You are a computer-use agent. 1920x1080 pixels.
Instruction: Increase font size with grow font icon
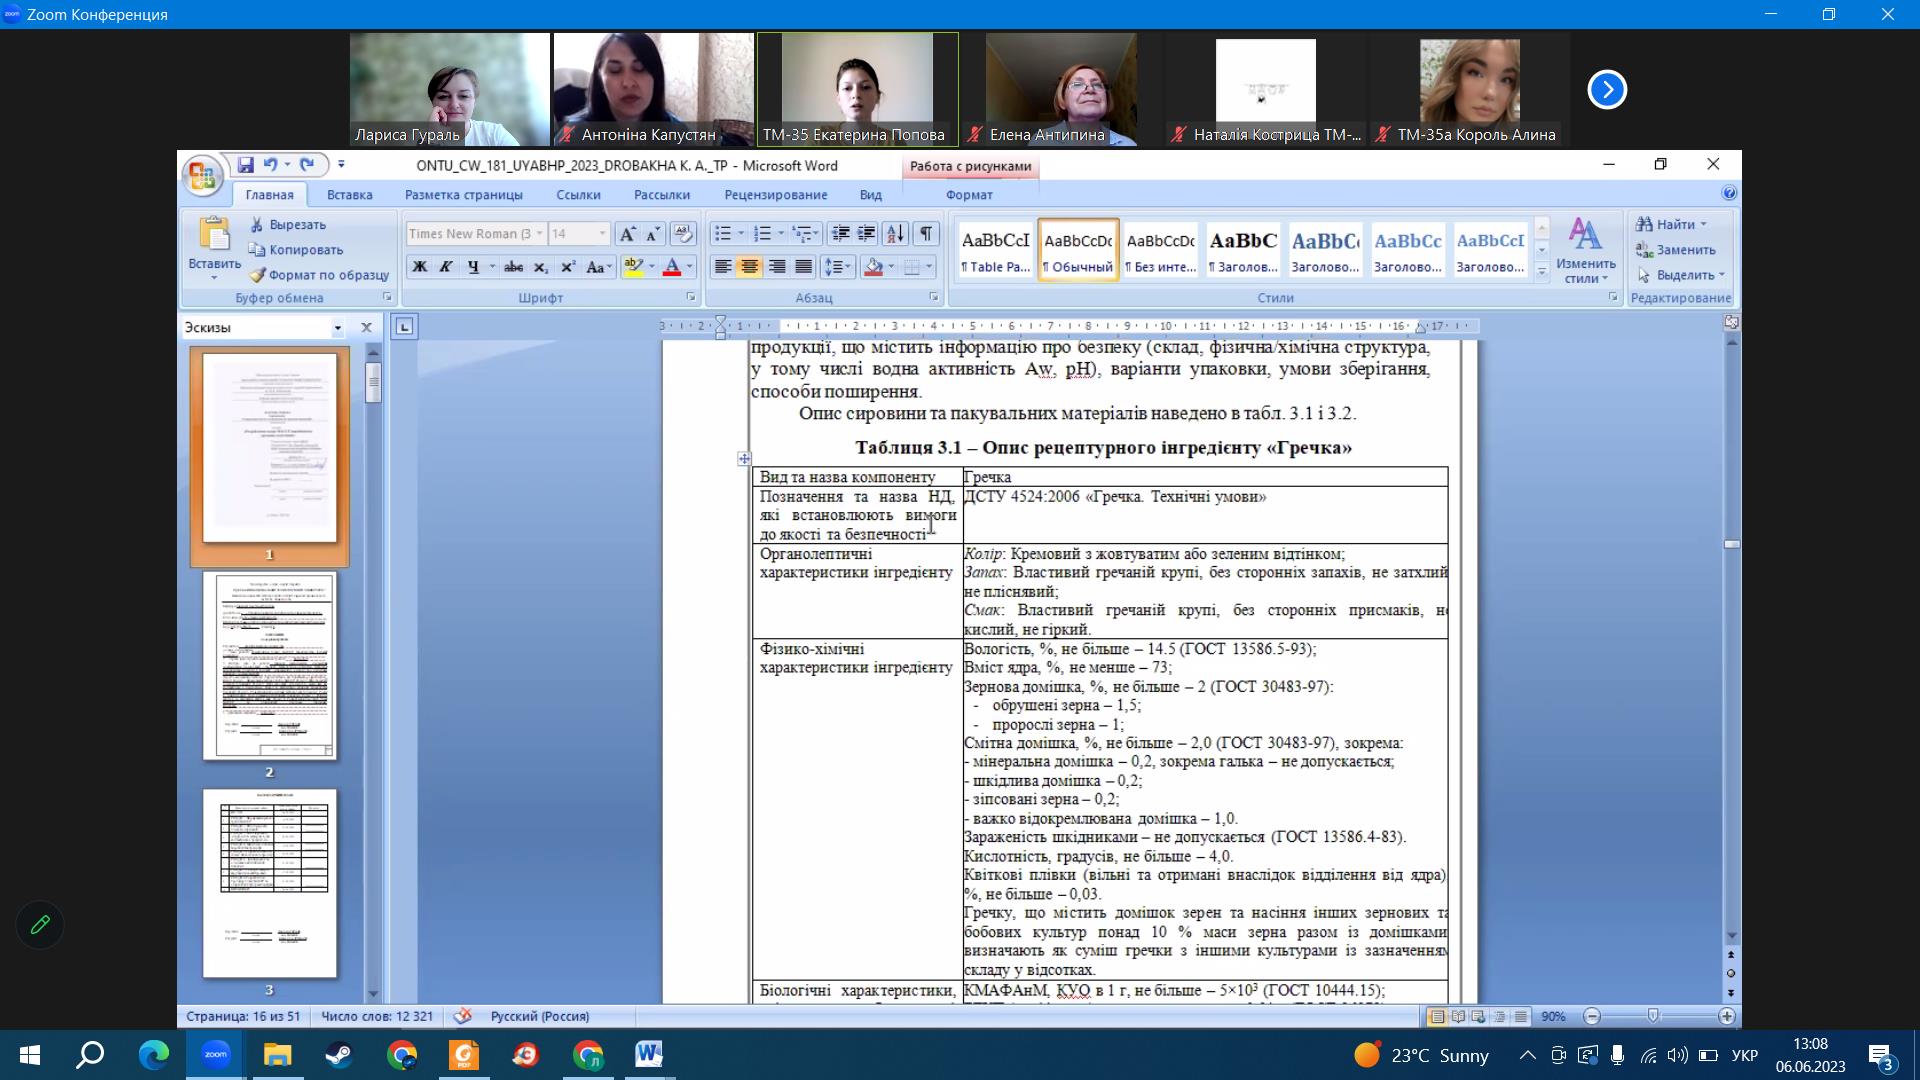coord(627,234)
